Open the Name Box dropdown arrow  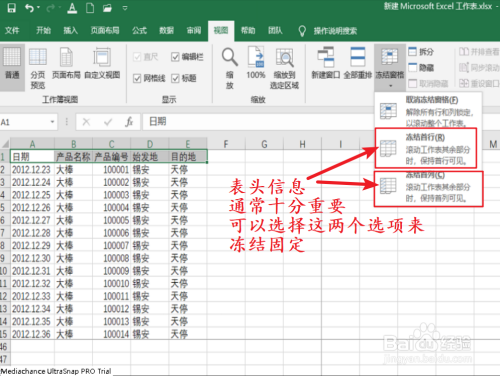(x=52, y=122)
